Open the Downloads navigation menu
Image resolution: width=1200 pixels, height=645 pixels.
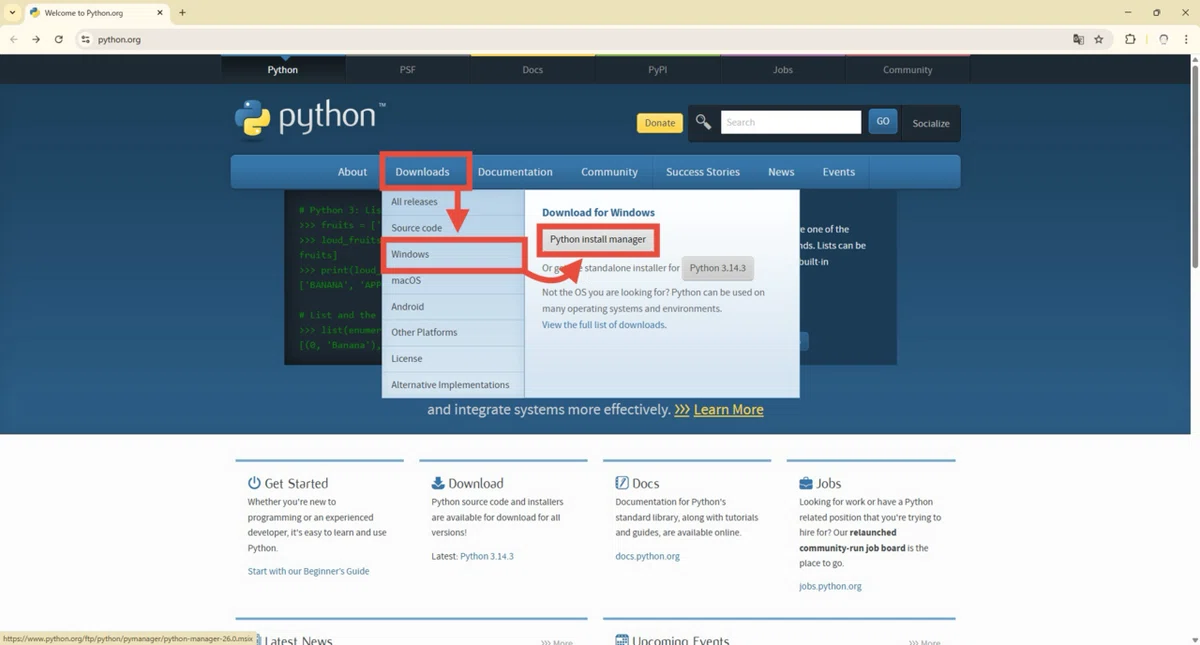[422, 172]
